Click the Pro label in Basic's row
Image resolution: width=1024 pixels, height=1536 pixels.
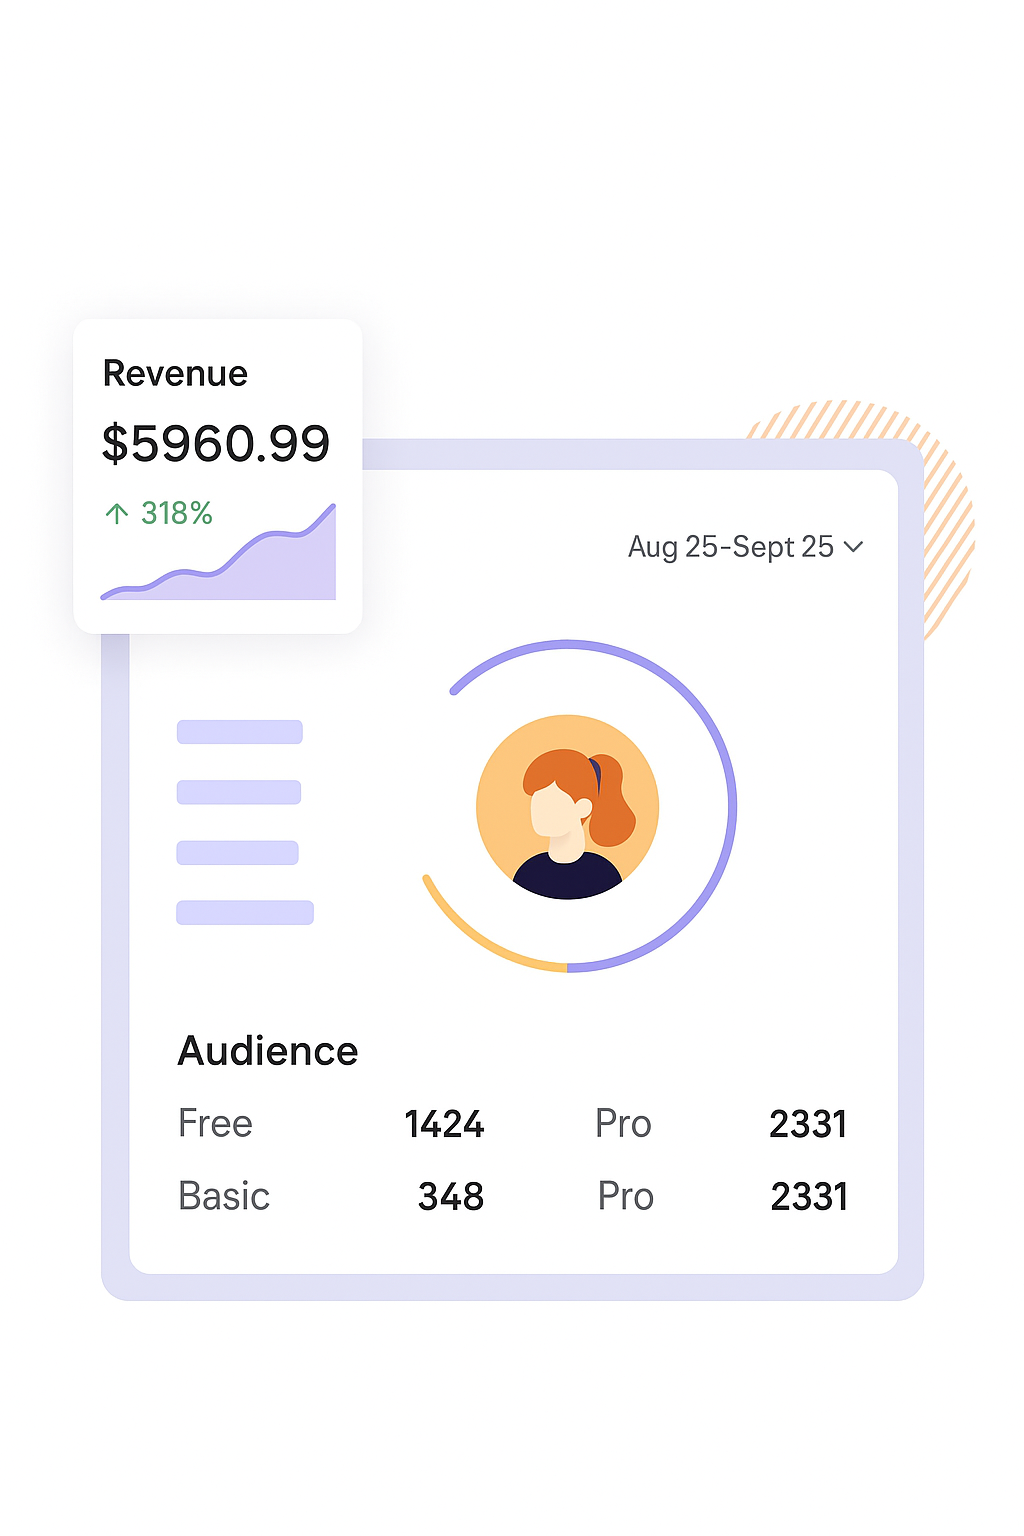[625, 1196]
